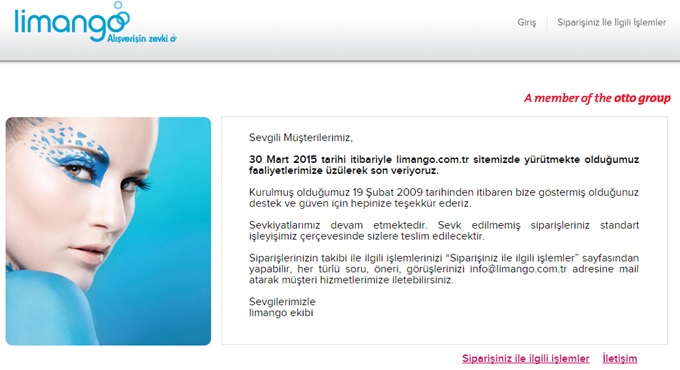Open Siparişiniz İle İlgili İşlemler in header
The height and width of the screenshot is (370, 680).
611,23
